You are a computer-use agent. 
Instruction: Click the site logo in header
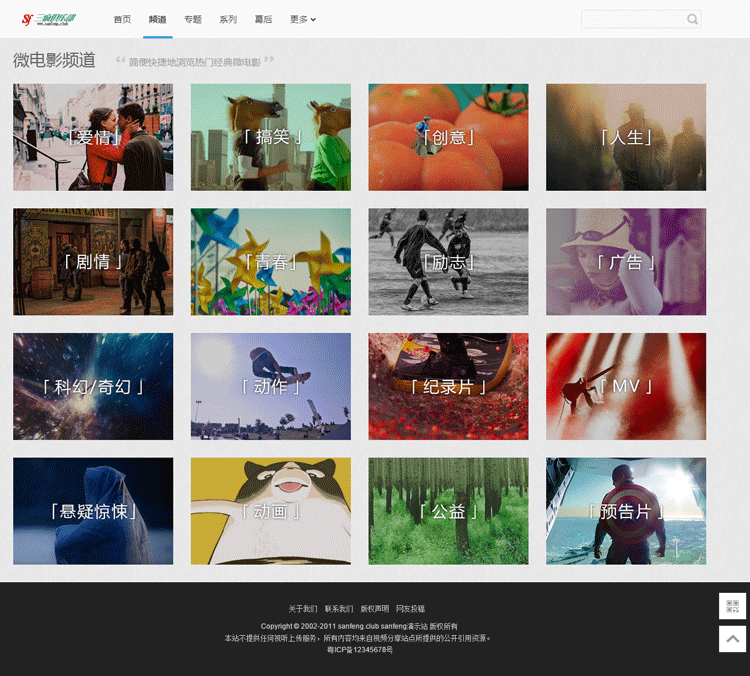pyautogui.click(x=49, y=19)
